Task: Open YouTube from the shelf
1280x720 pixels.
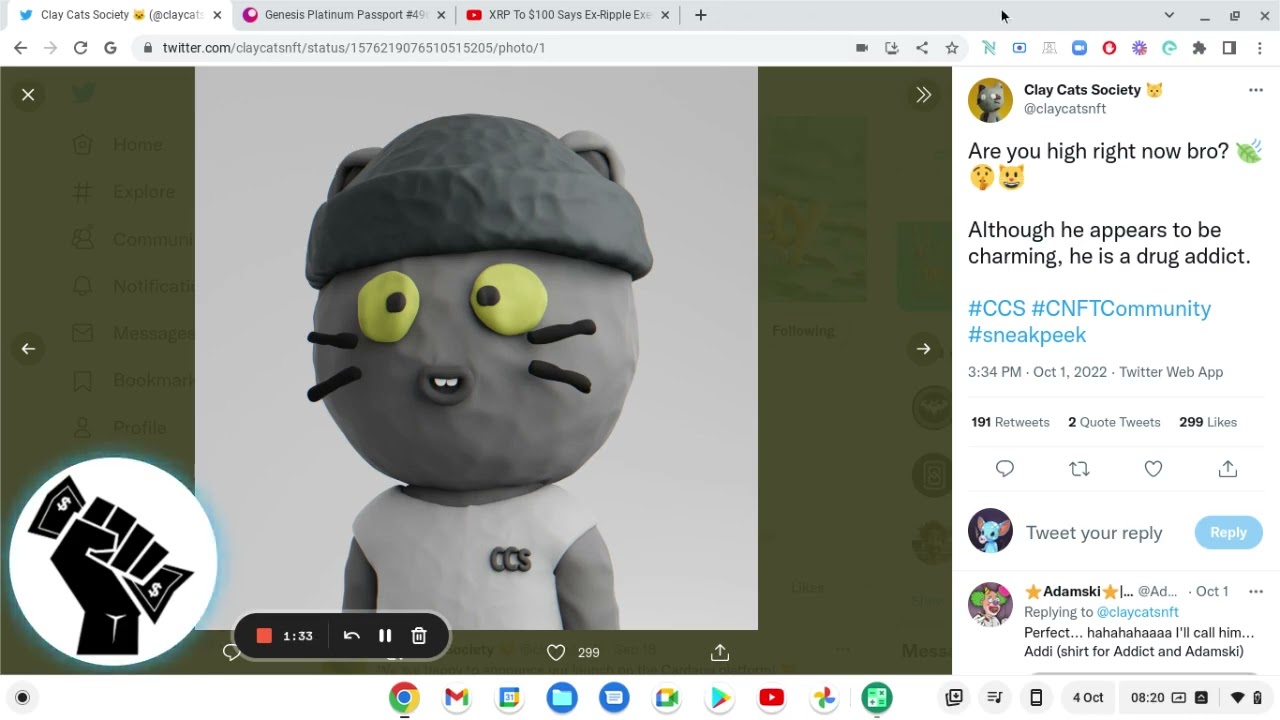Action: point(772,698)
